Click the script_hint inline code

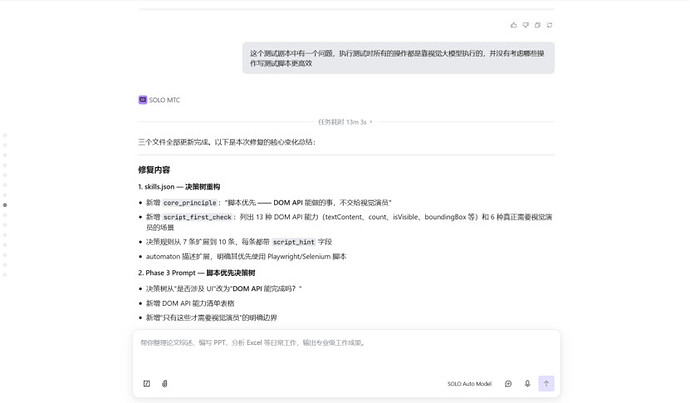click(294, 242)
